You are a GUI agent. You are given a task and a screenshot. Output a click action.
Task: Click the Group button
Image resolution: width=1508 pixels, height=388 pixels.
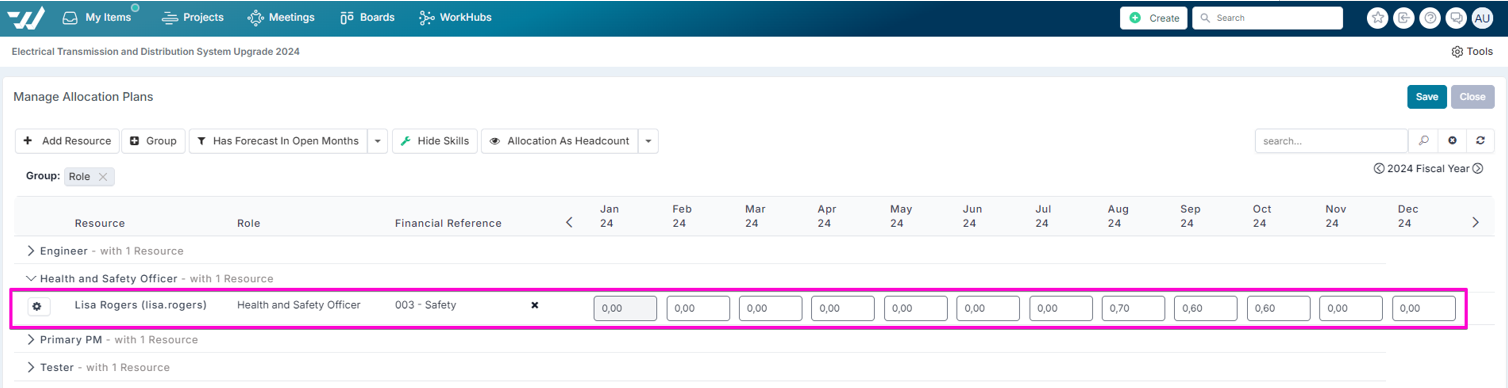pos(153,141)
